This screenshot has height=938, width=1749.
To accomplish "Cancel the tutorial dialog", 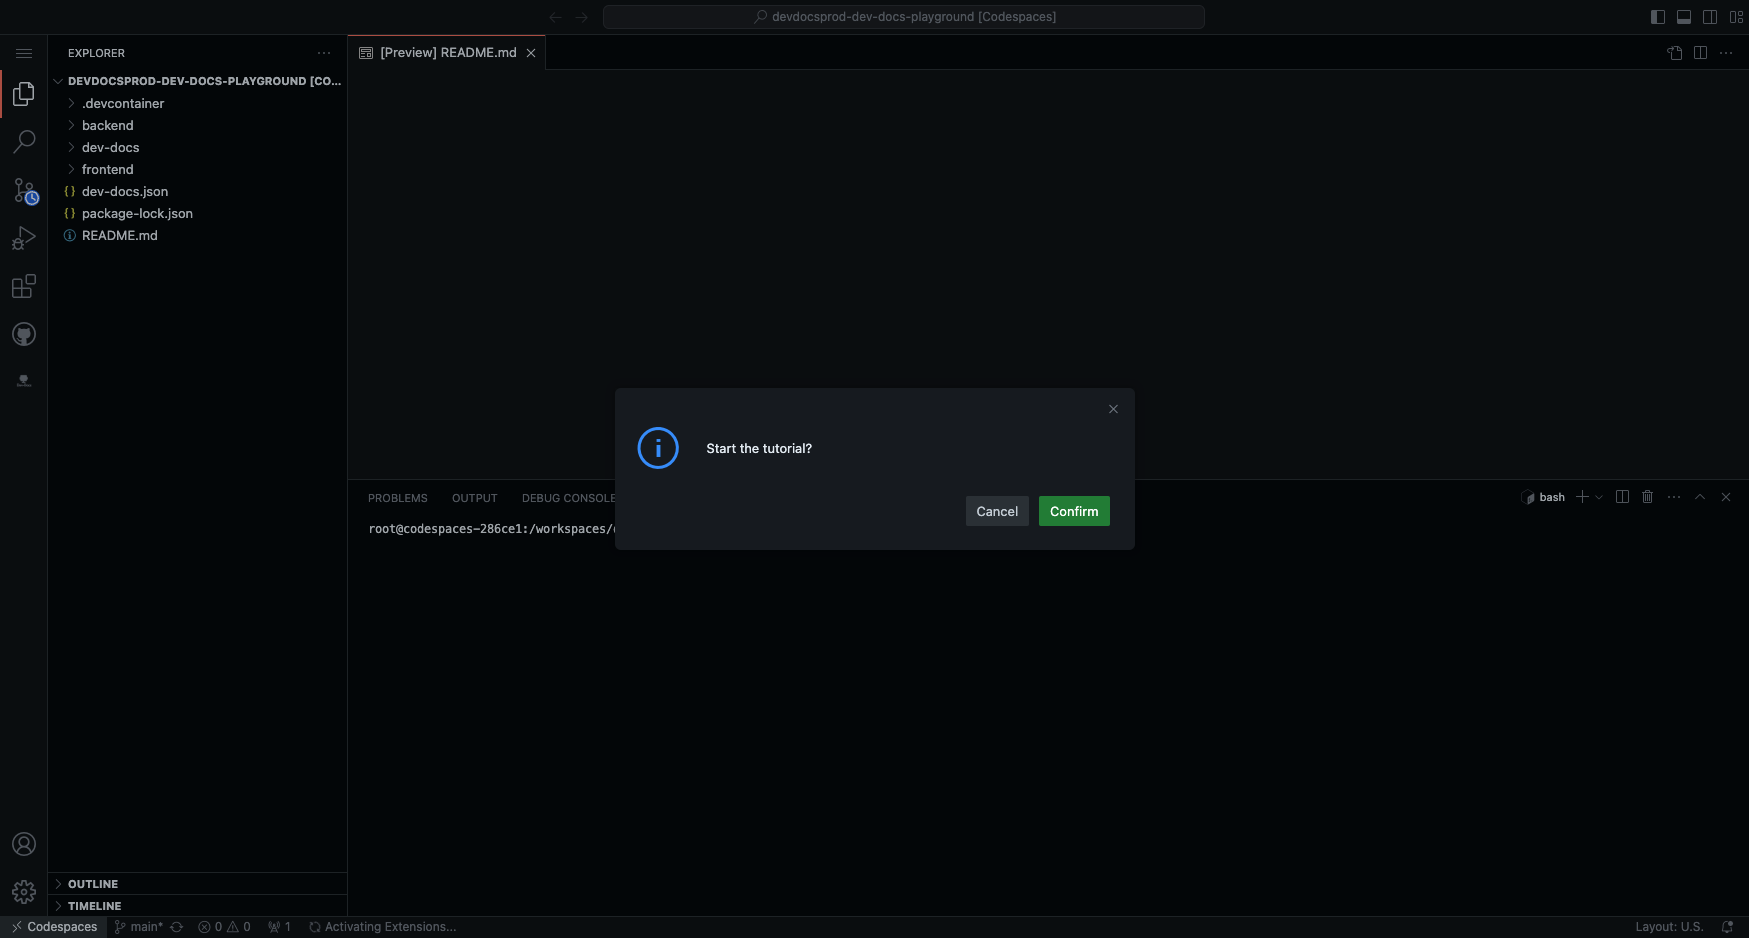I will pos(996,511).
